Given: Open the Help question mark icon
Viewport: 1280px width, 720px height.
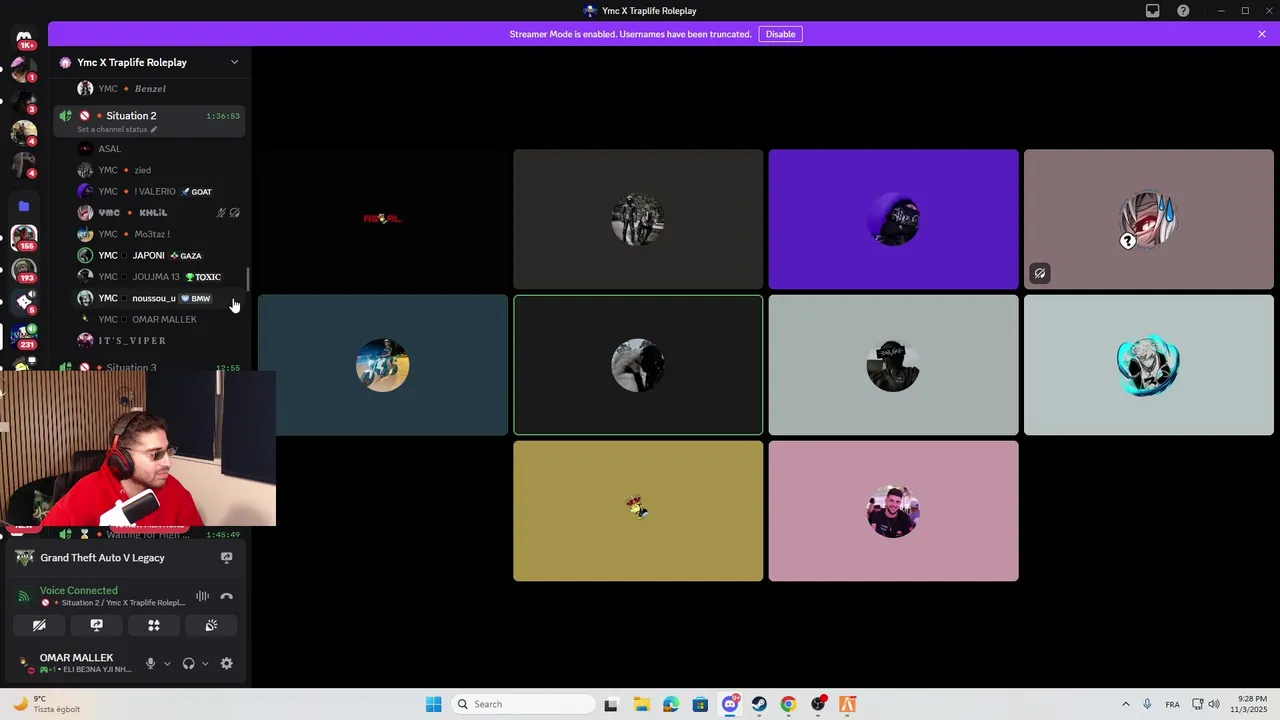Looking at the screenshot, I should tap(1183, 11).
